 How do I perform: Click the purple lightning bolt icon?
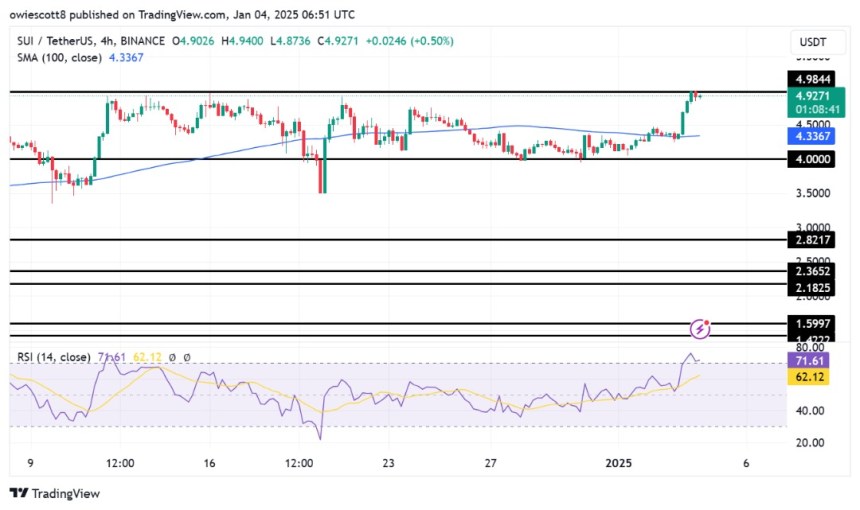[701, 328]
